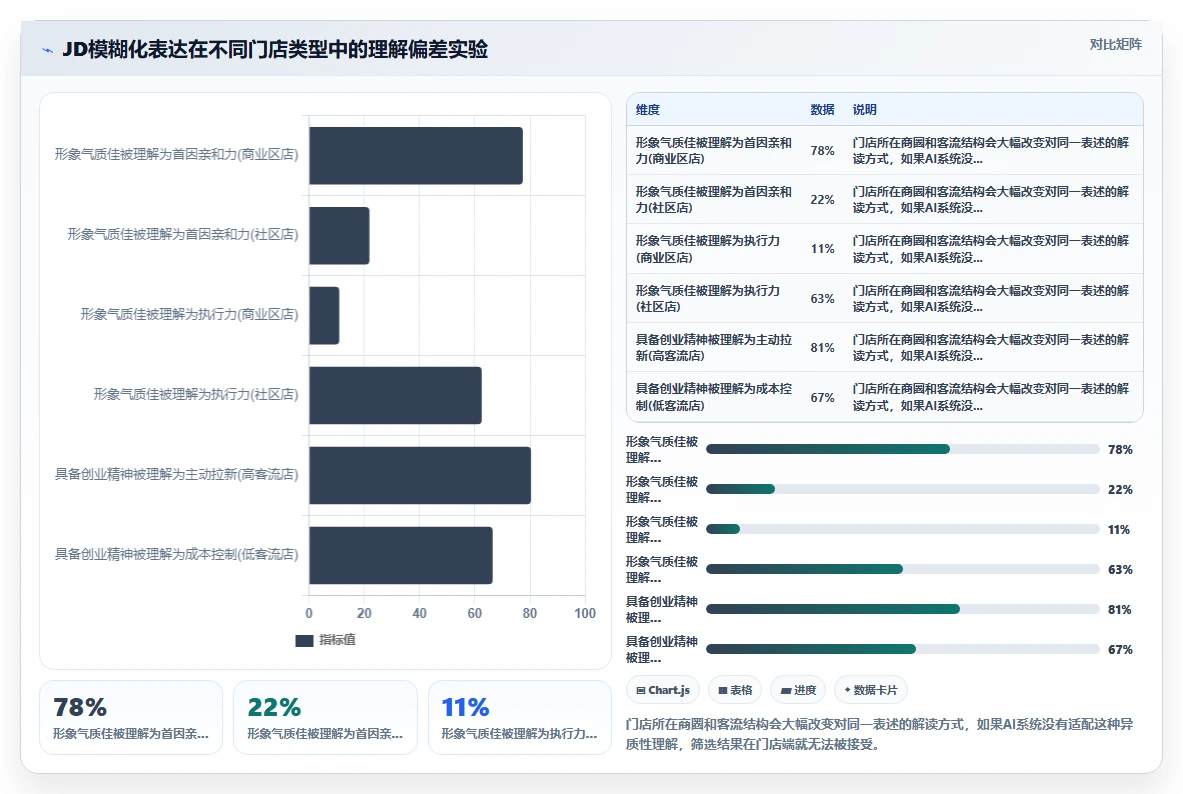Click table cell 形象气质佳被理解为首因亲和力(商业区店)
The width and height of the screenshot is (1183, 794).
point(714,150)
